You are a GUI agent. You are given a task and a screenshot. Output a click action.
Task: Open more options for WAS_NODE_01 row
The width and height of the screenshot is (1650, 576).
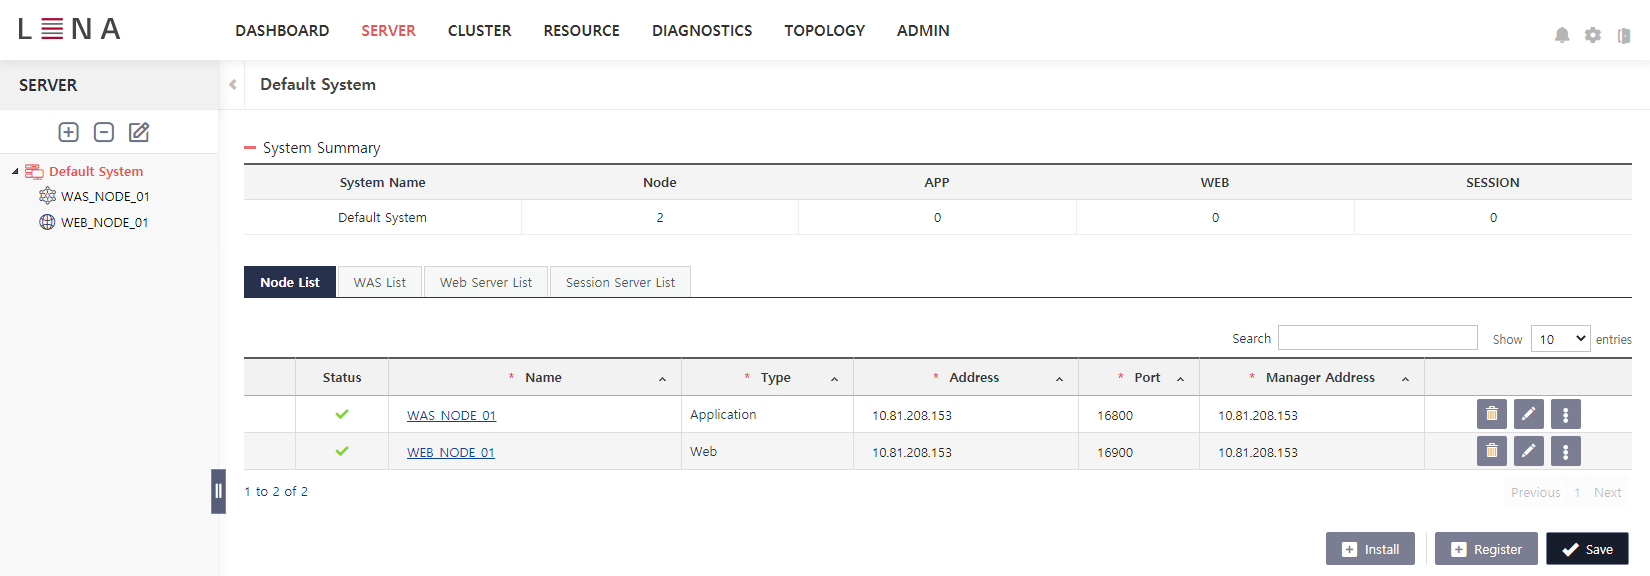click(1565, 414)
